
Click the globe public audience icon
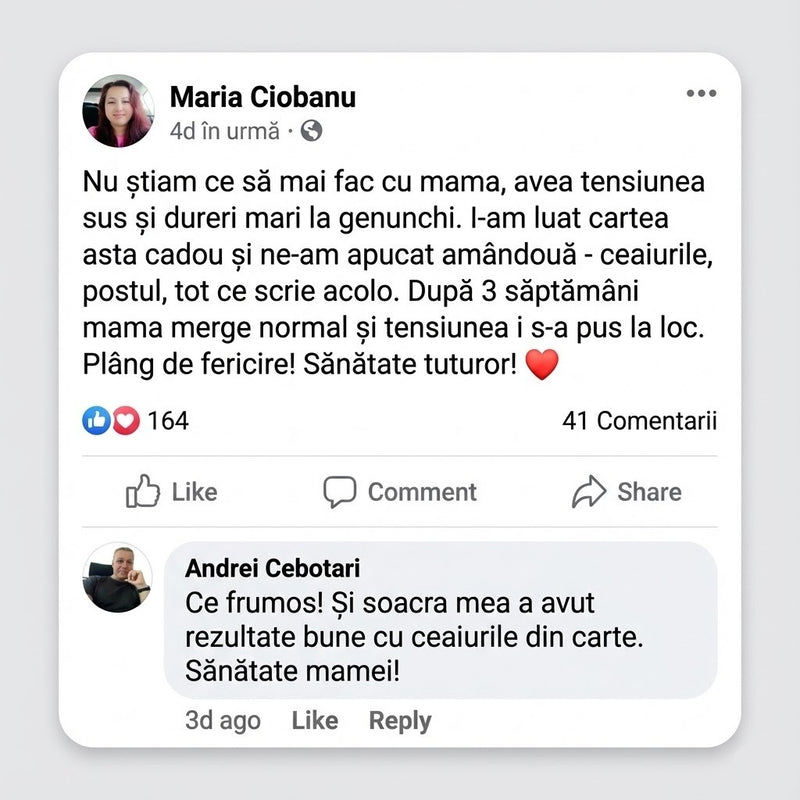click(x=311, y=130)
